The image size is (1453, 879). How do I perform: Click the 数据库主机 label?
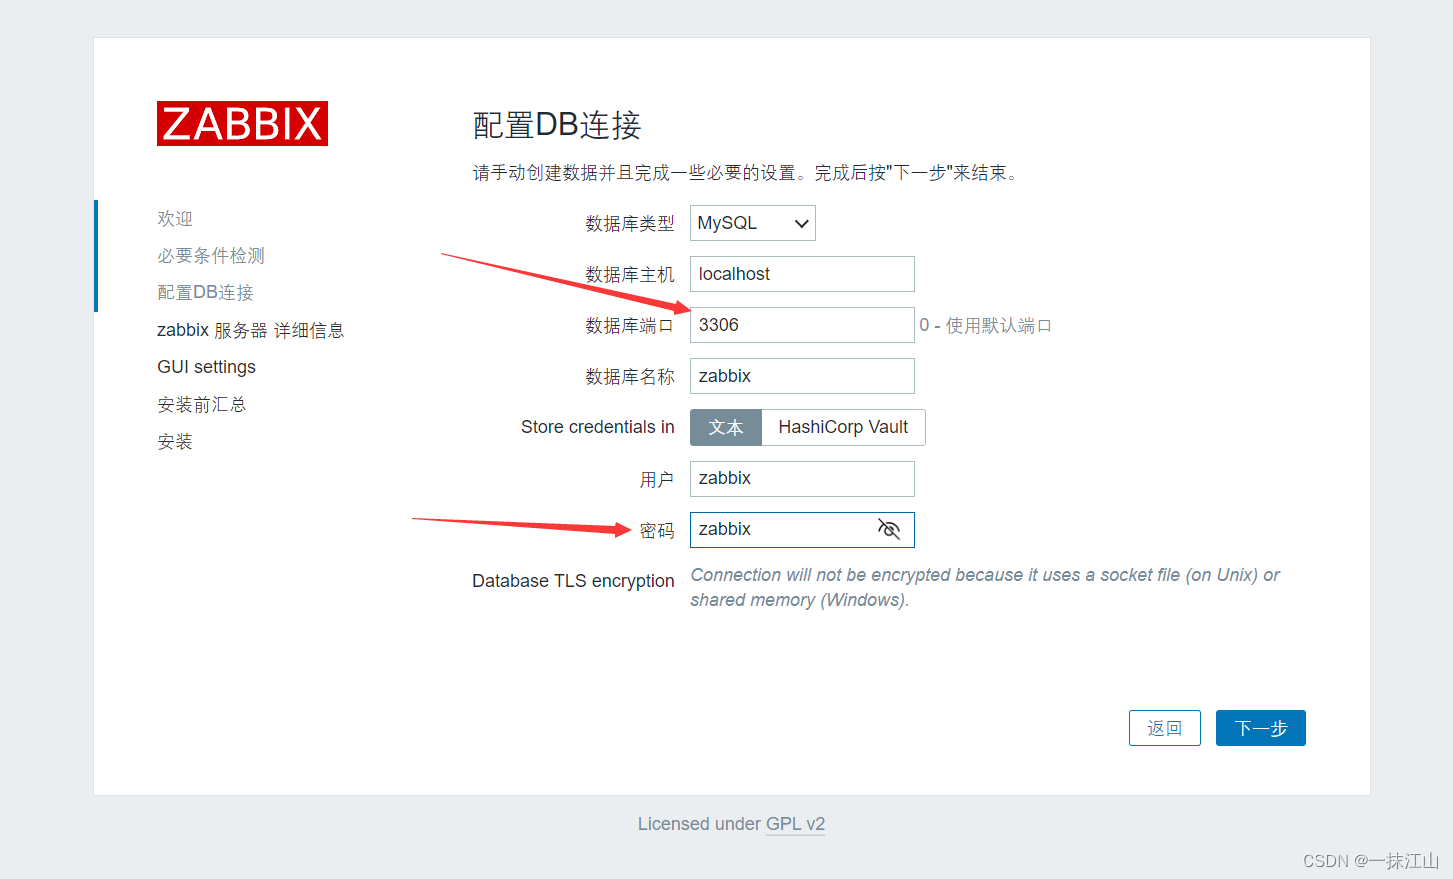click(x=630, y=275)
